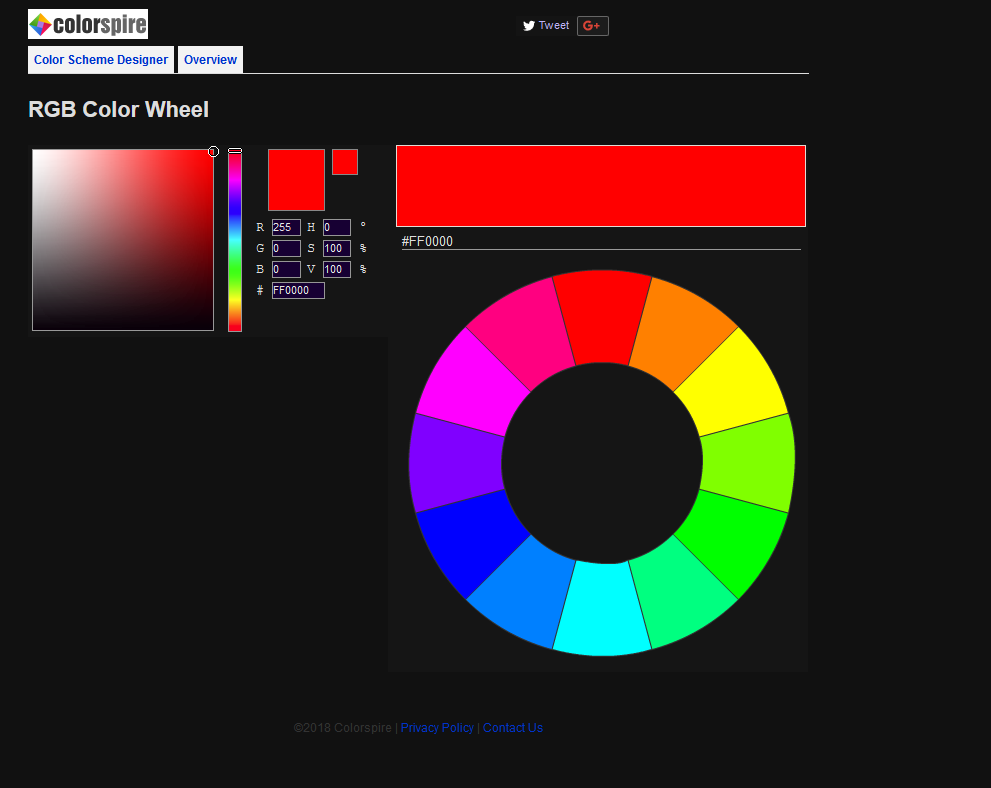Click the vertical hue slider bar
Screen dimensions: 991x788
pos(235,240)
